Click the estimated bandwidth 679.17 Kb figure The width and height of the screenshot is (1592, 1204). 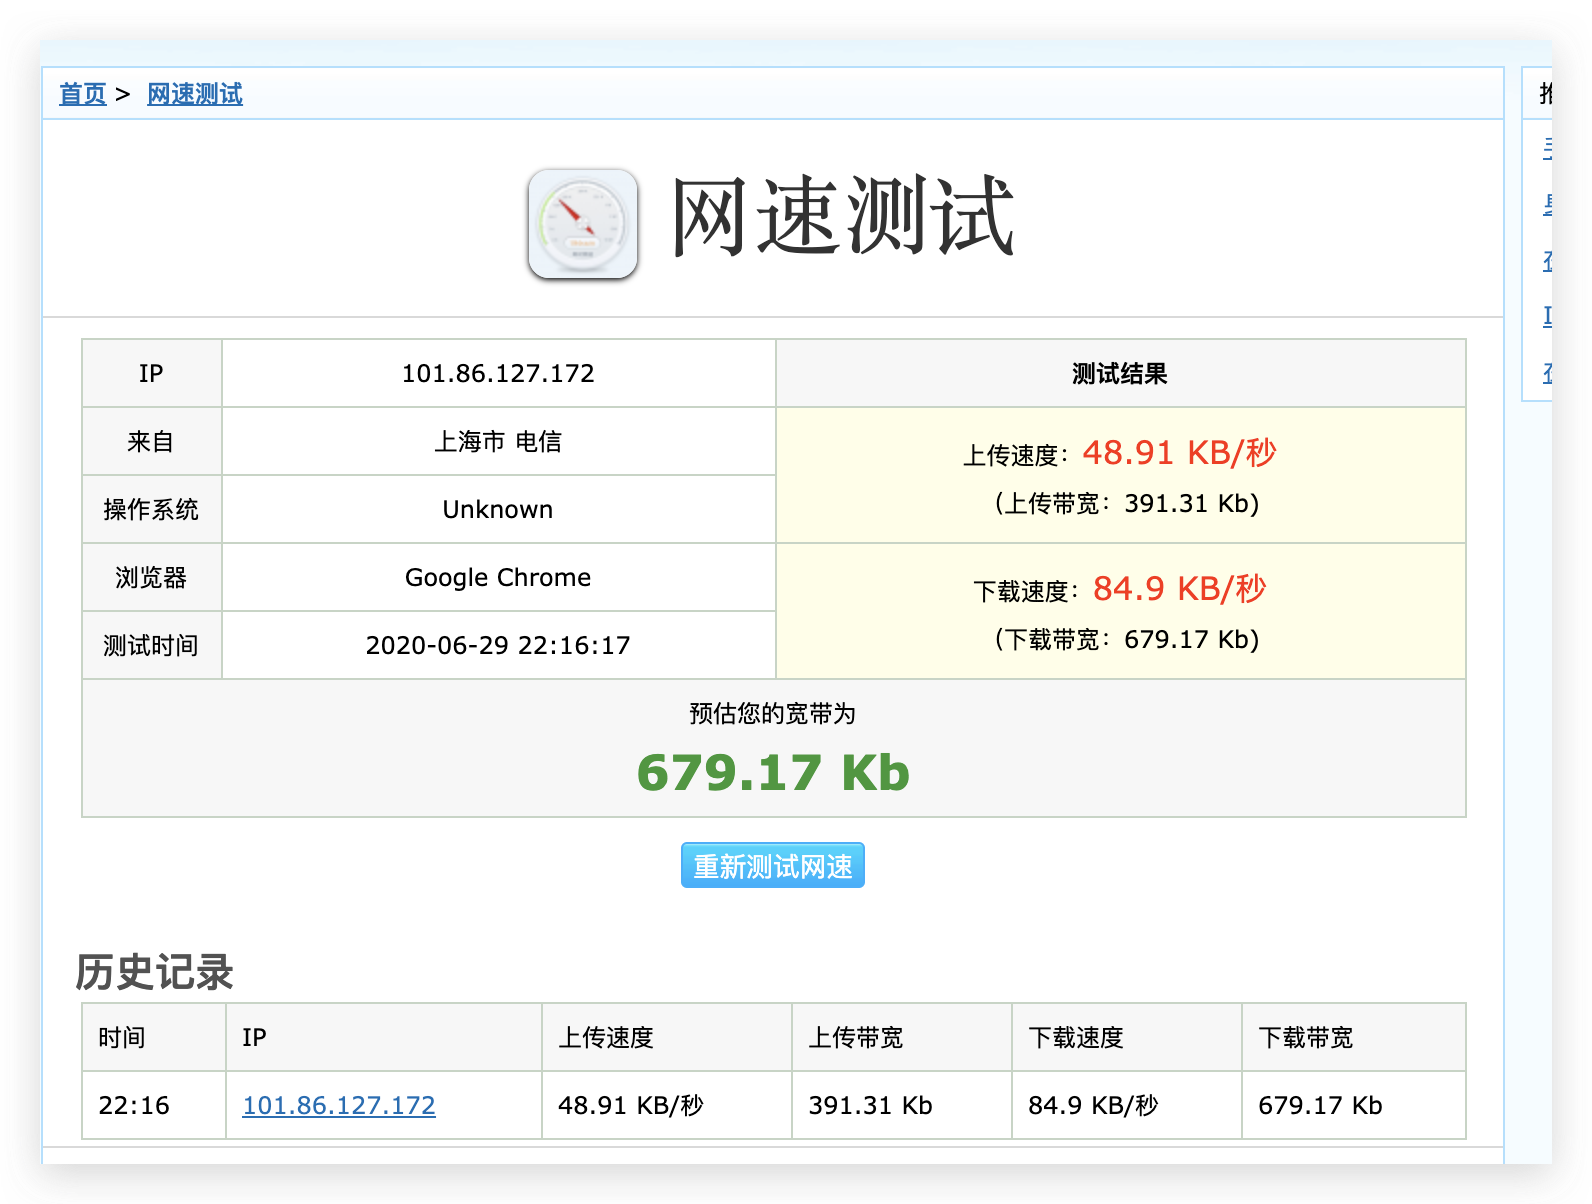(773, 773)
